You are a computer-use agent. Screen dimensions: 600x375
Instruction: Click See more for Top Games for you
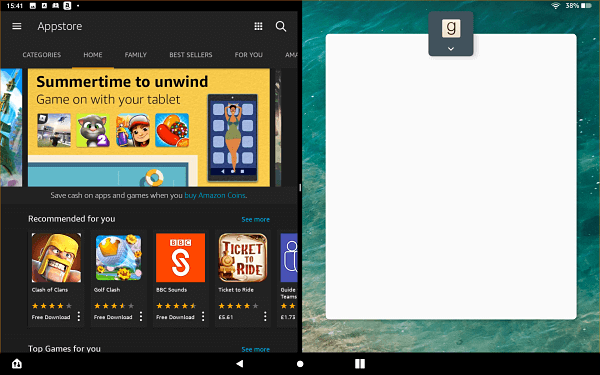[x=255, y=349]
